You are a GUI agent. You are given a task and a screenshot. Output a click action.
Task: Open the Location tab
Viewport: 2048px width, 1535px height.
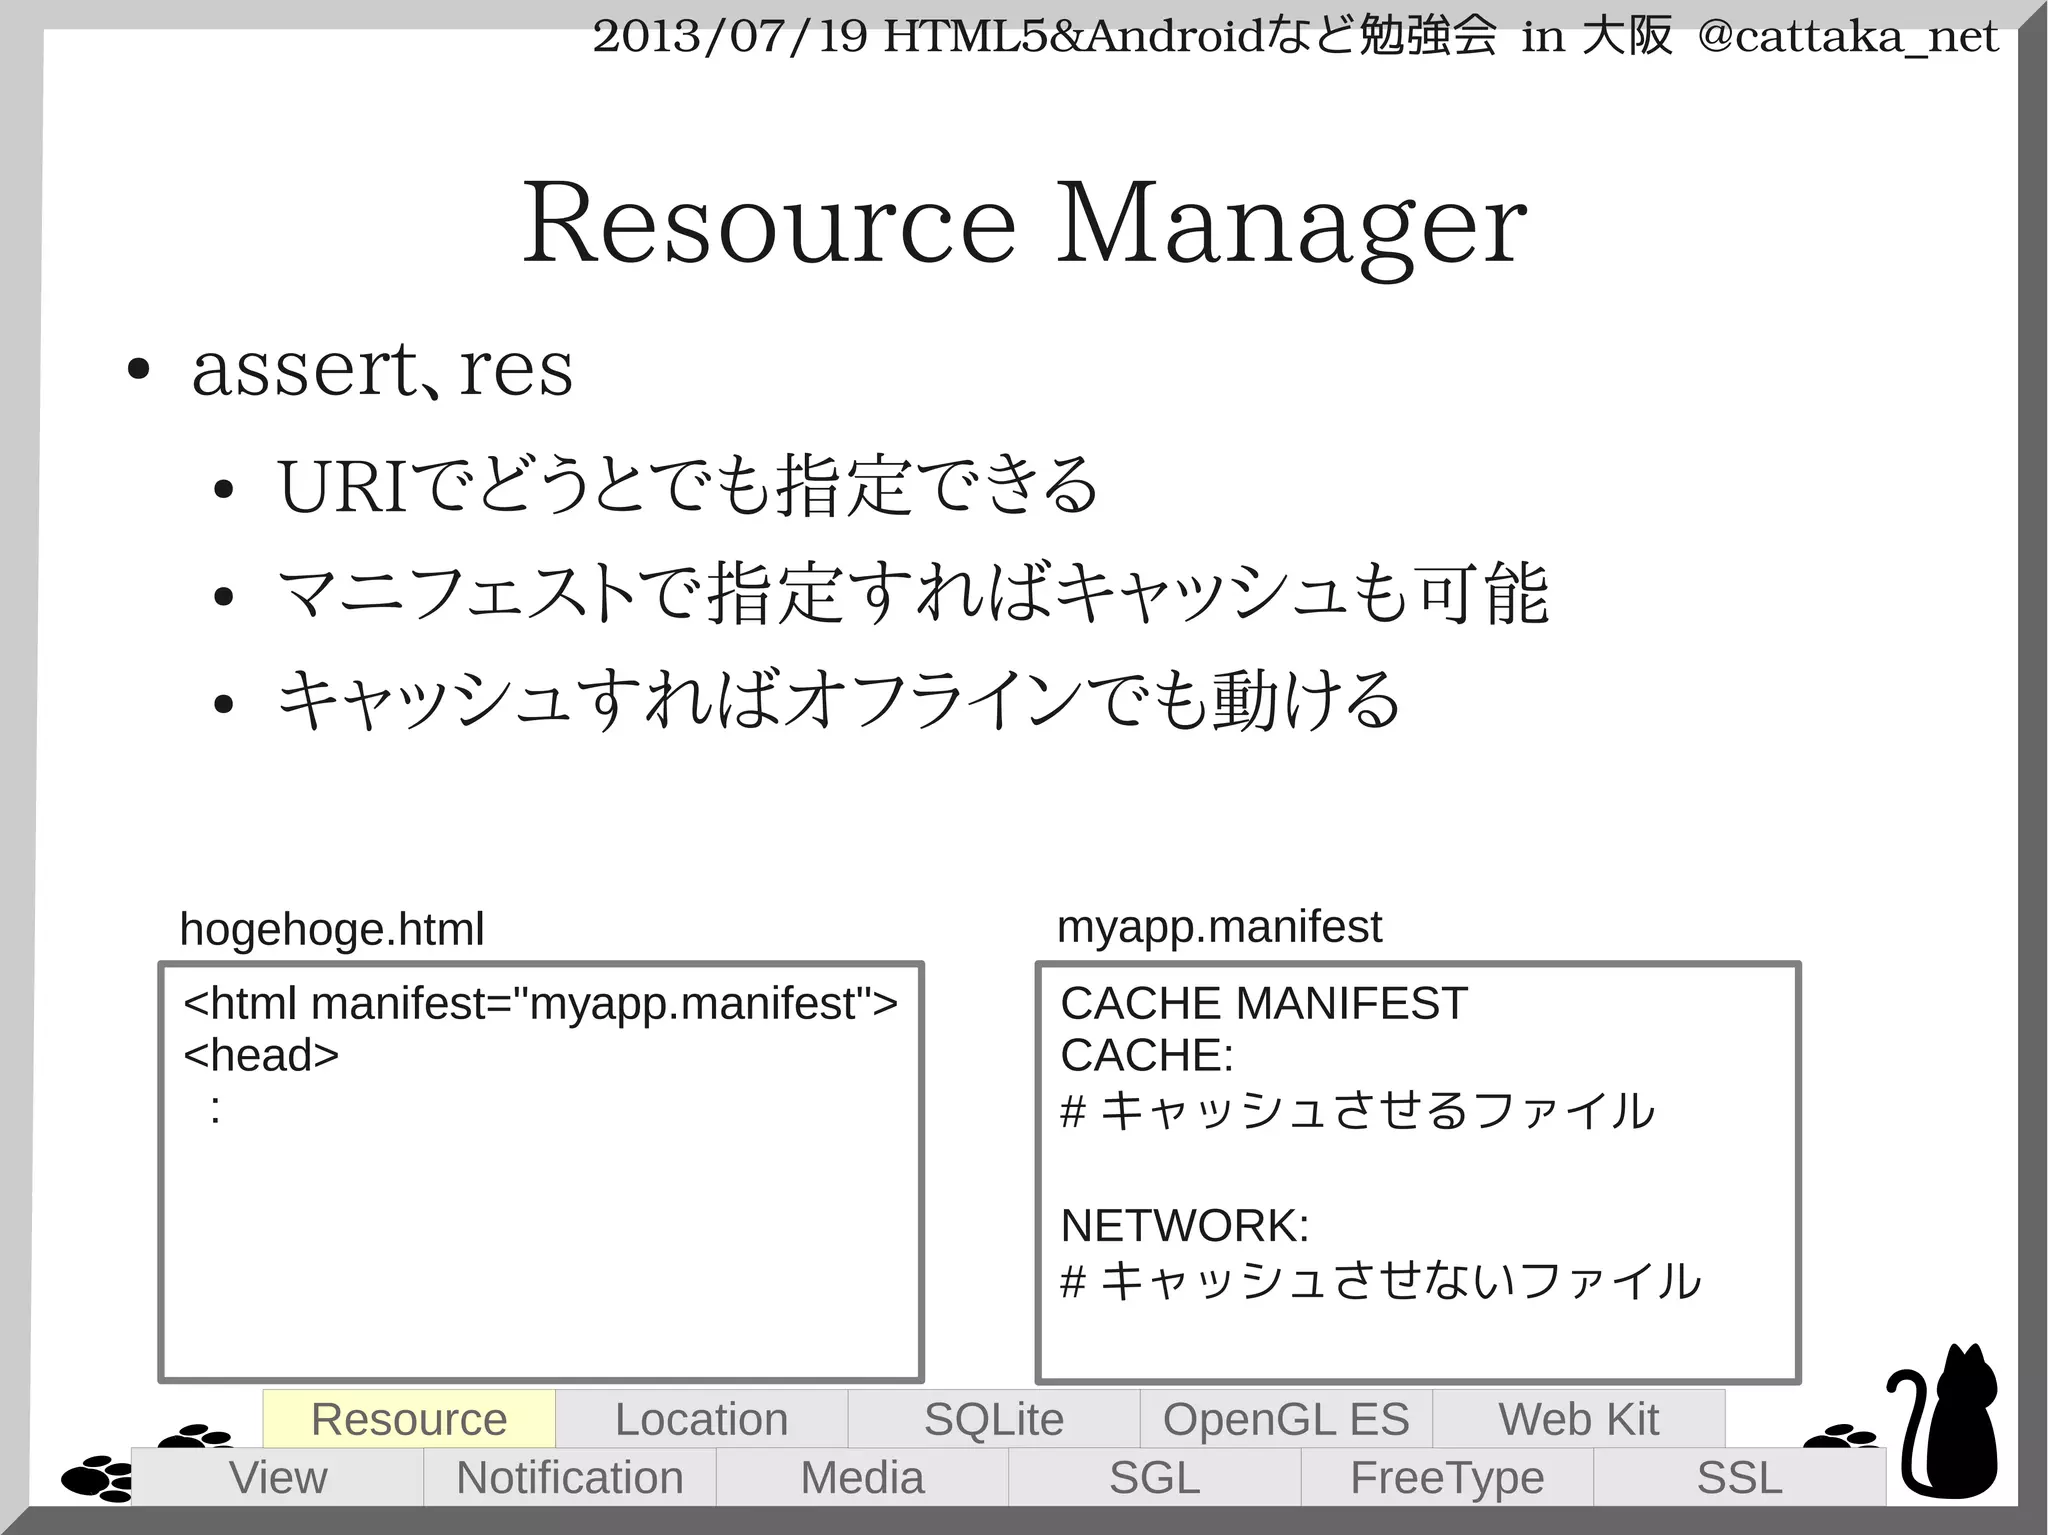point(702,1418)
